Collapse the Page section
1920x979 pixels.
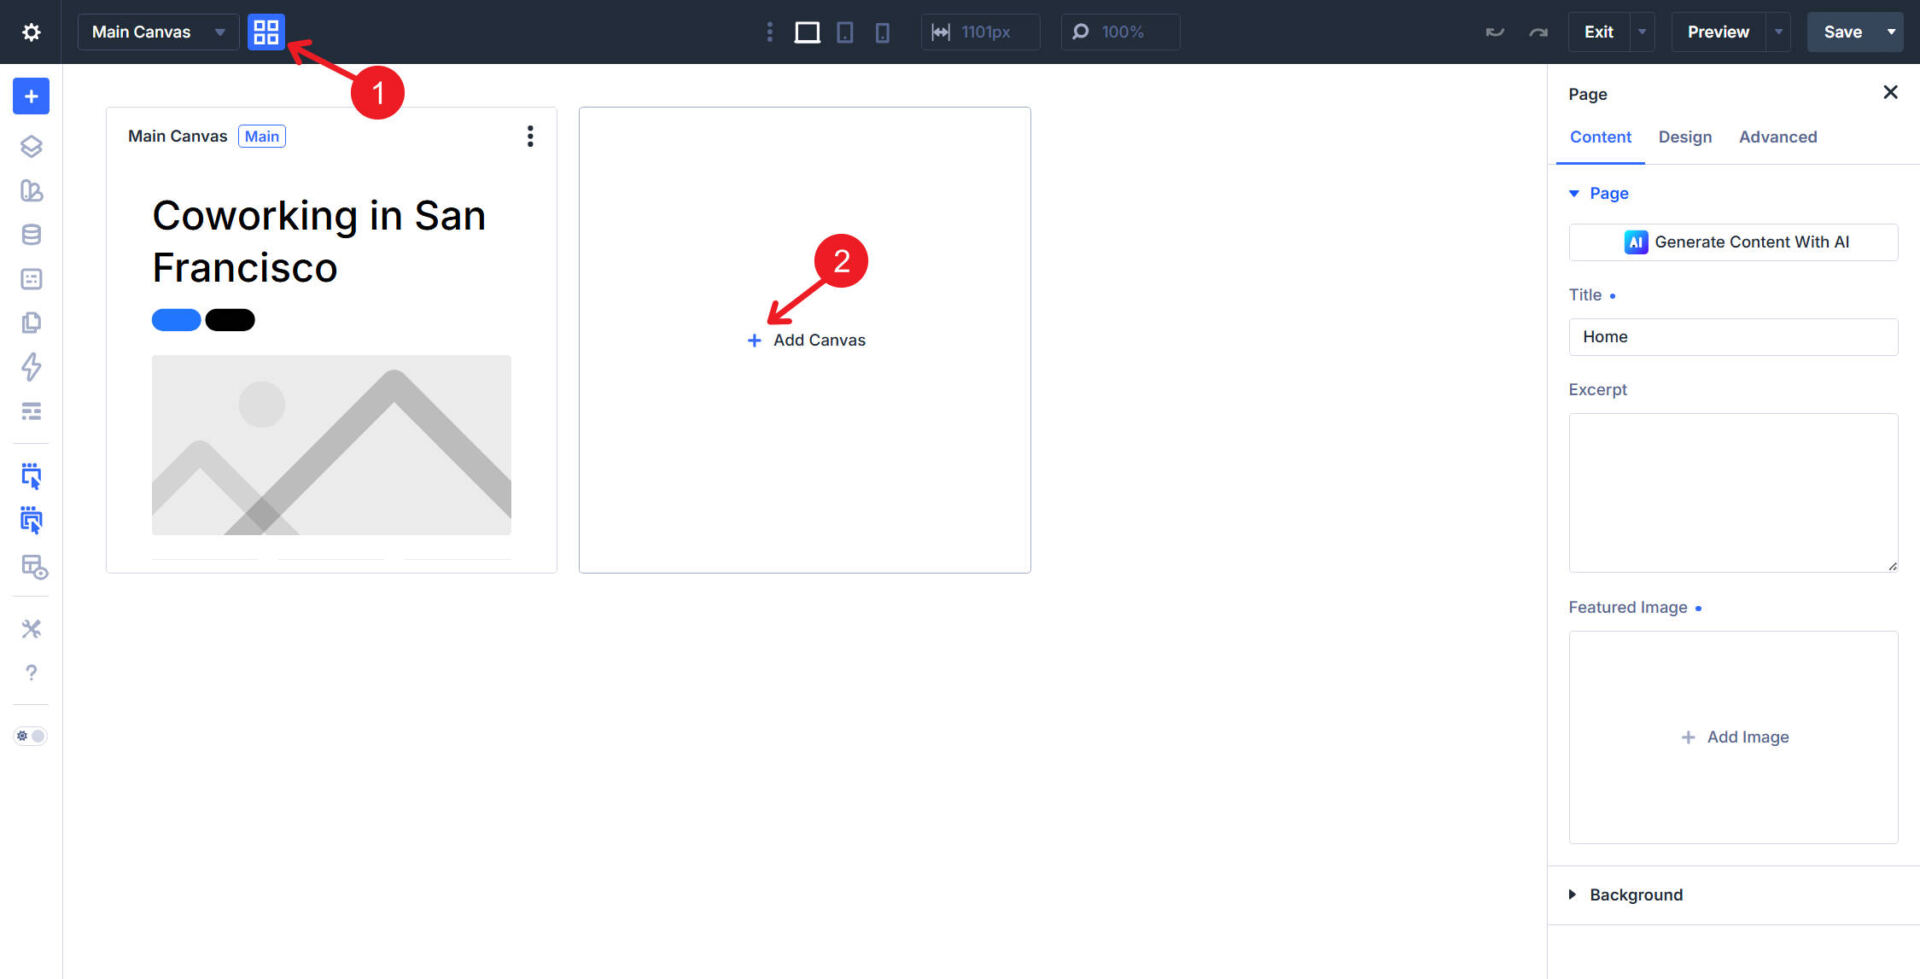[1599, 193]
